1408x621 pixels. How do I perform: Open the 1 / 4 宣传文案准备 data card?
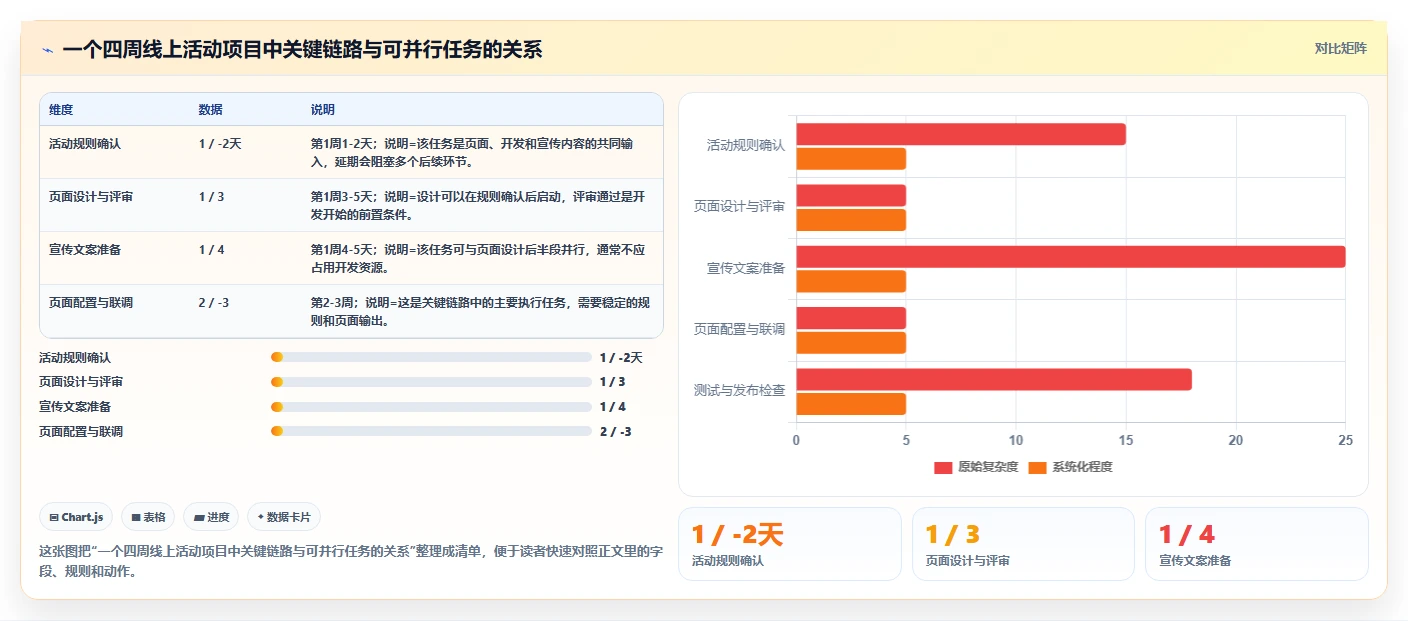pyautogui.click(x=1256, y=544)
